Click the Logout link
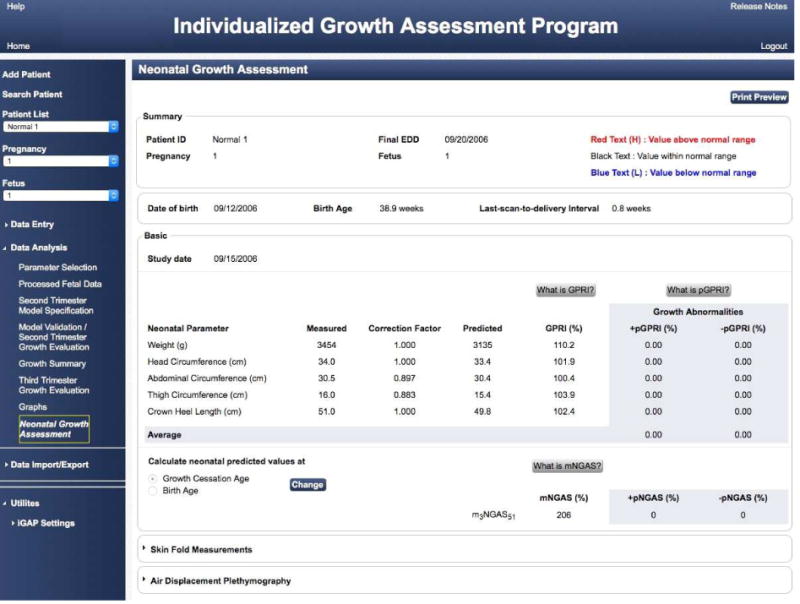 coord(773,46)
